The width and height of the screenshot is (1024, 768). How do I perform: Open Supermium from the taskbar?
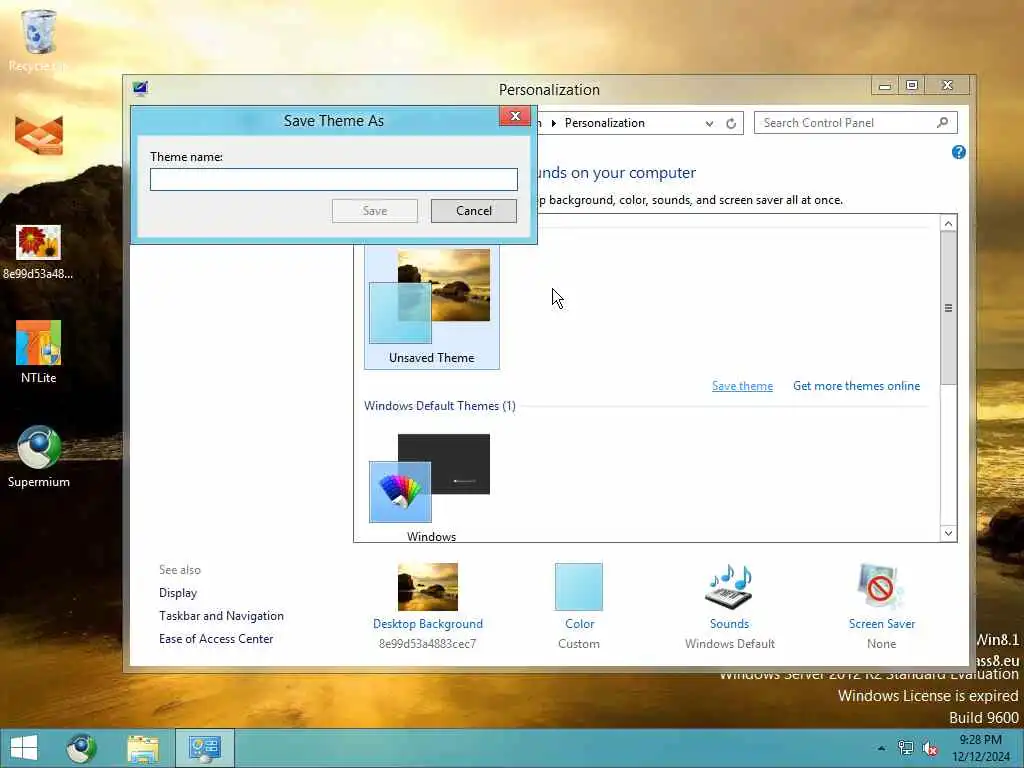click(82, 748)
